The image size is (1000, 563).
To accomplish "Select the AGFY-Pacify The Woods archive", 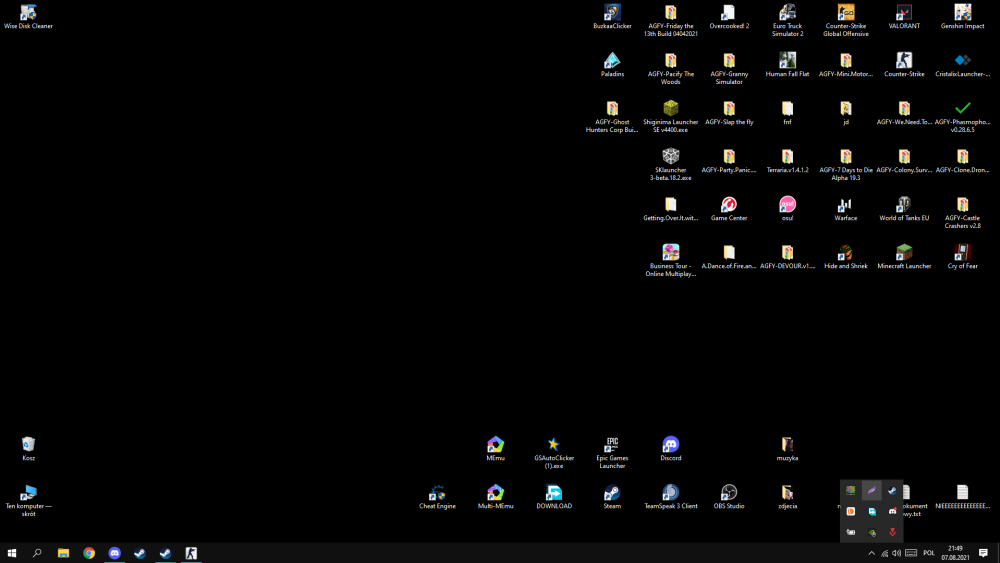I will click(x=670, y=68).
